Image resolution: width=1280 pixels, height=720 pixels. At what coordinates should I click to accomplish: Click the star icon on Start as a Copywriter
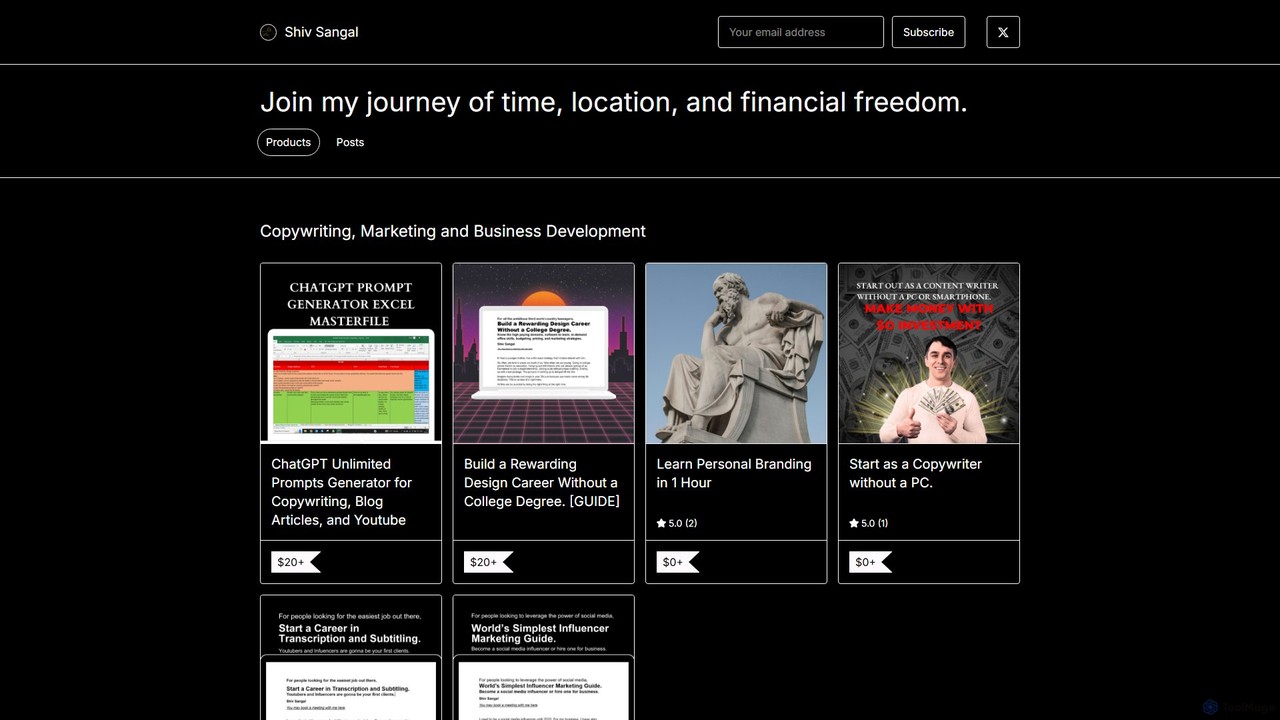pyautogui.click(x=854, y=523)
